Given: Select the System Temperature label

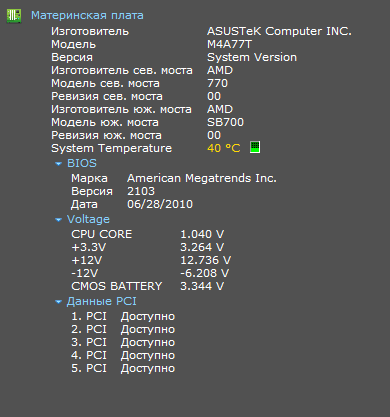Looking at the screenshot, I should click(x=111, y=148).
